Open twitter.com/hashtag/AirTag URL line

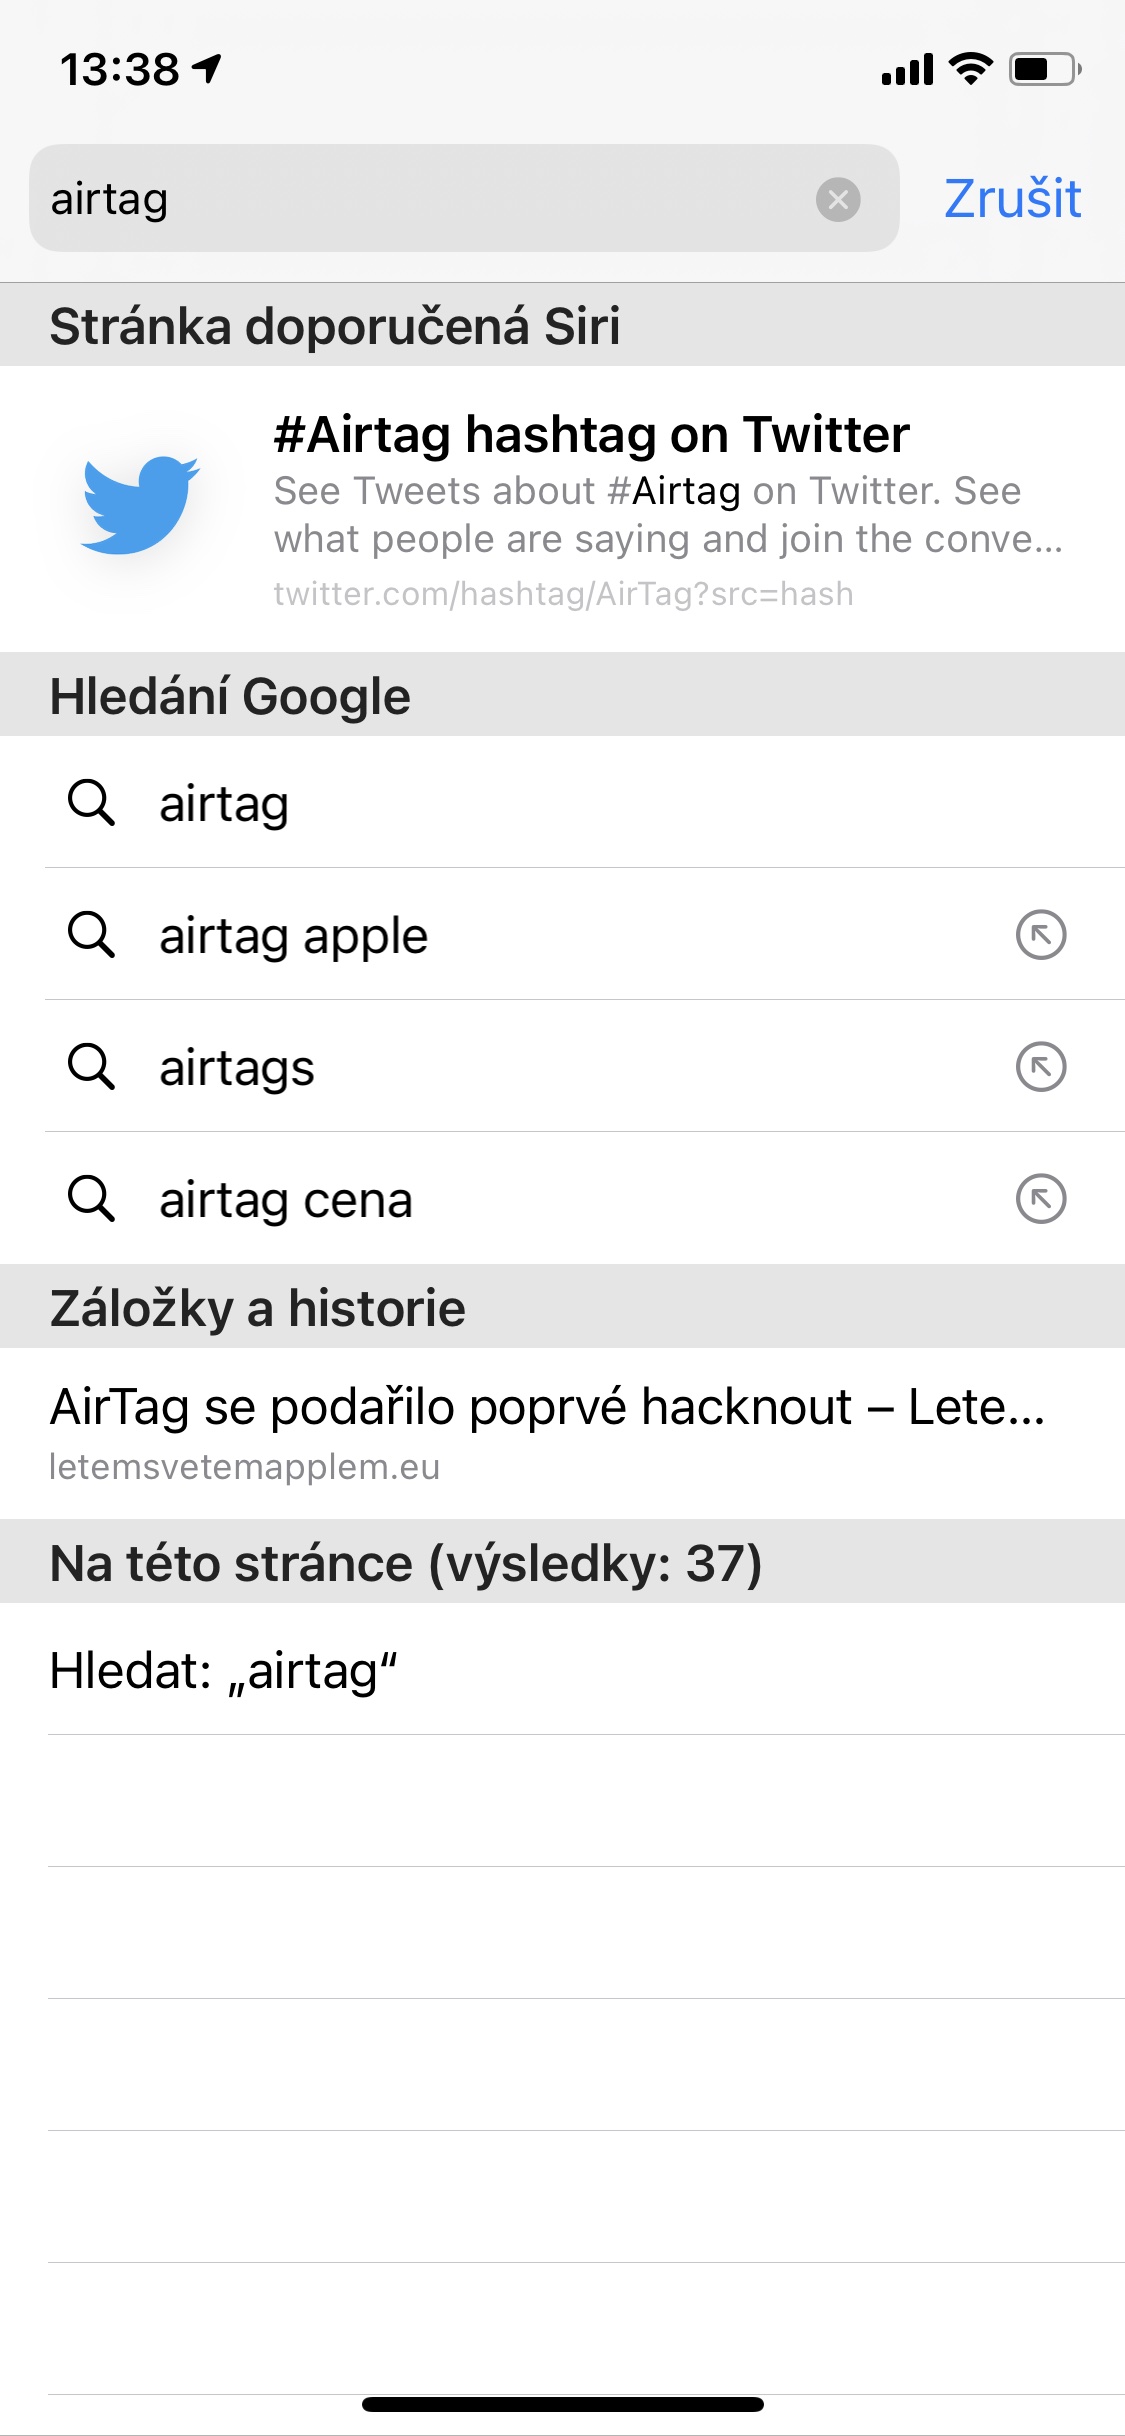click(x=563, y=594)
